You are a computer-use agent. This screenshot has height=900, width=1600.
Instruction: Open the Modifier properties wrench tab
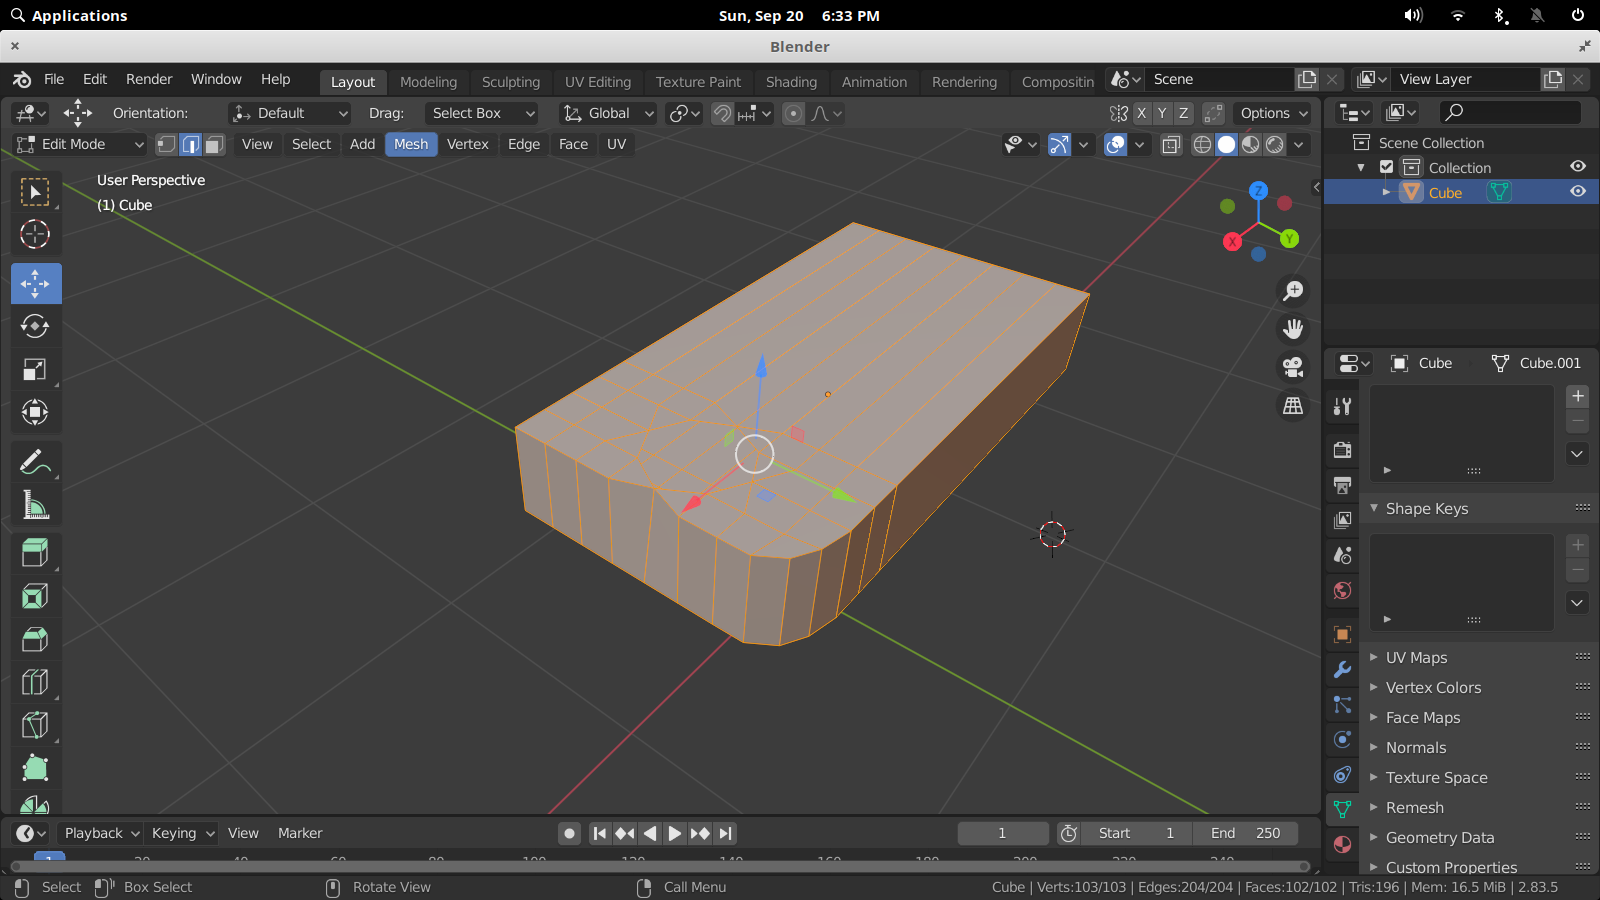click(1342, 669)
